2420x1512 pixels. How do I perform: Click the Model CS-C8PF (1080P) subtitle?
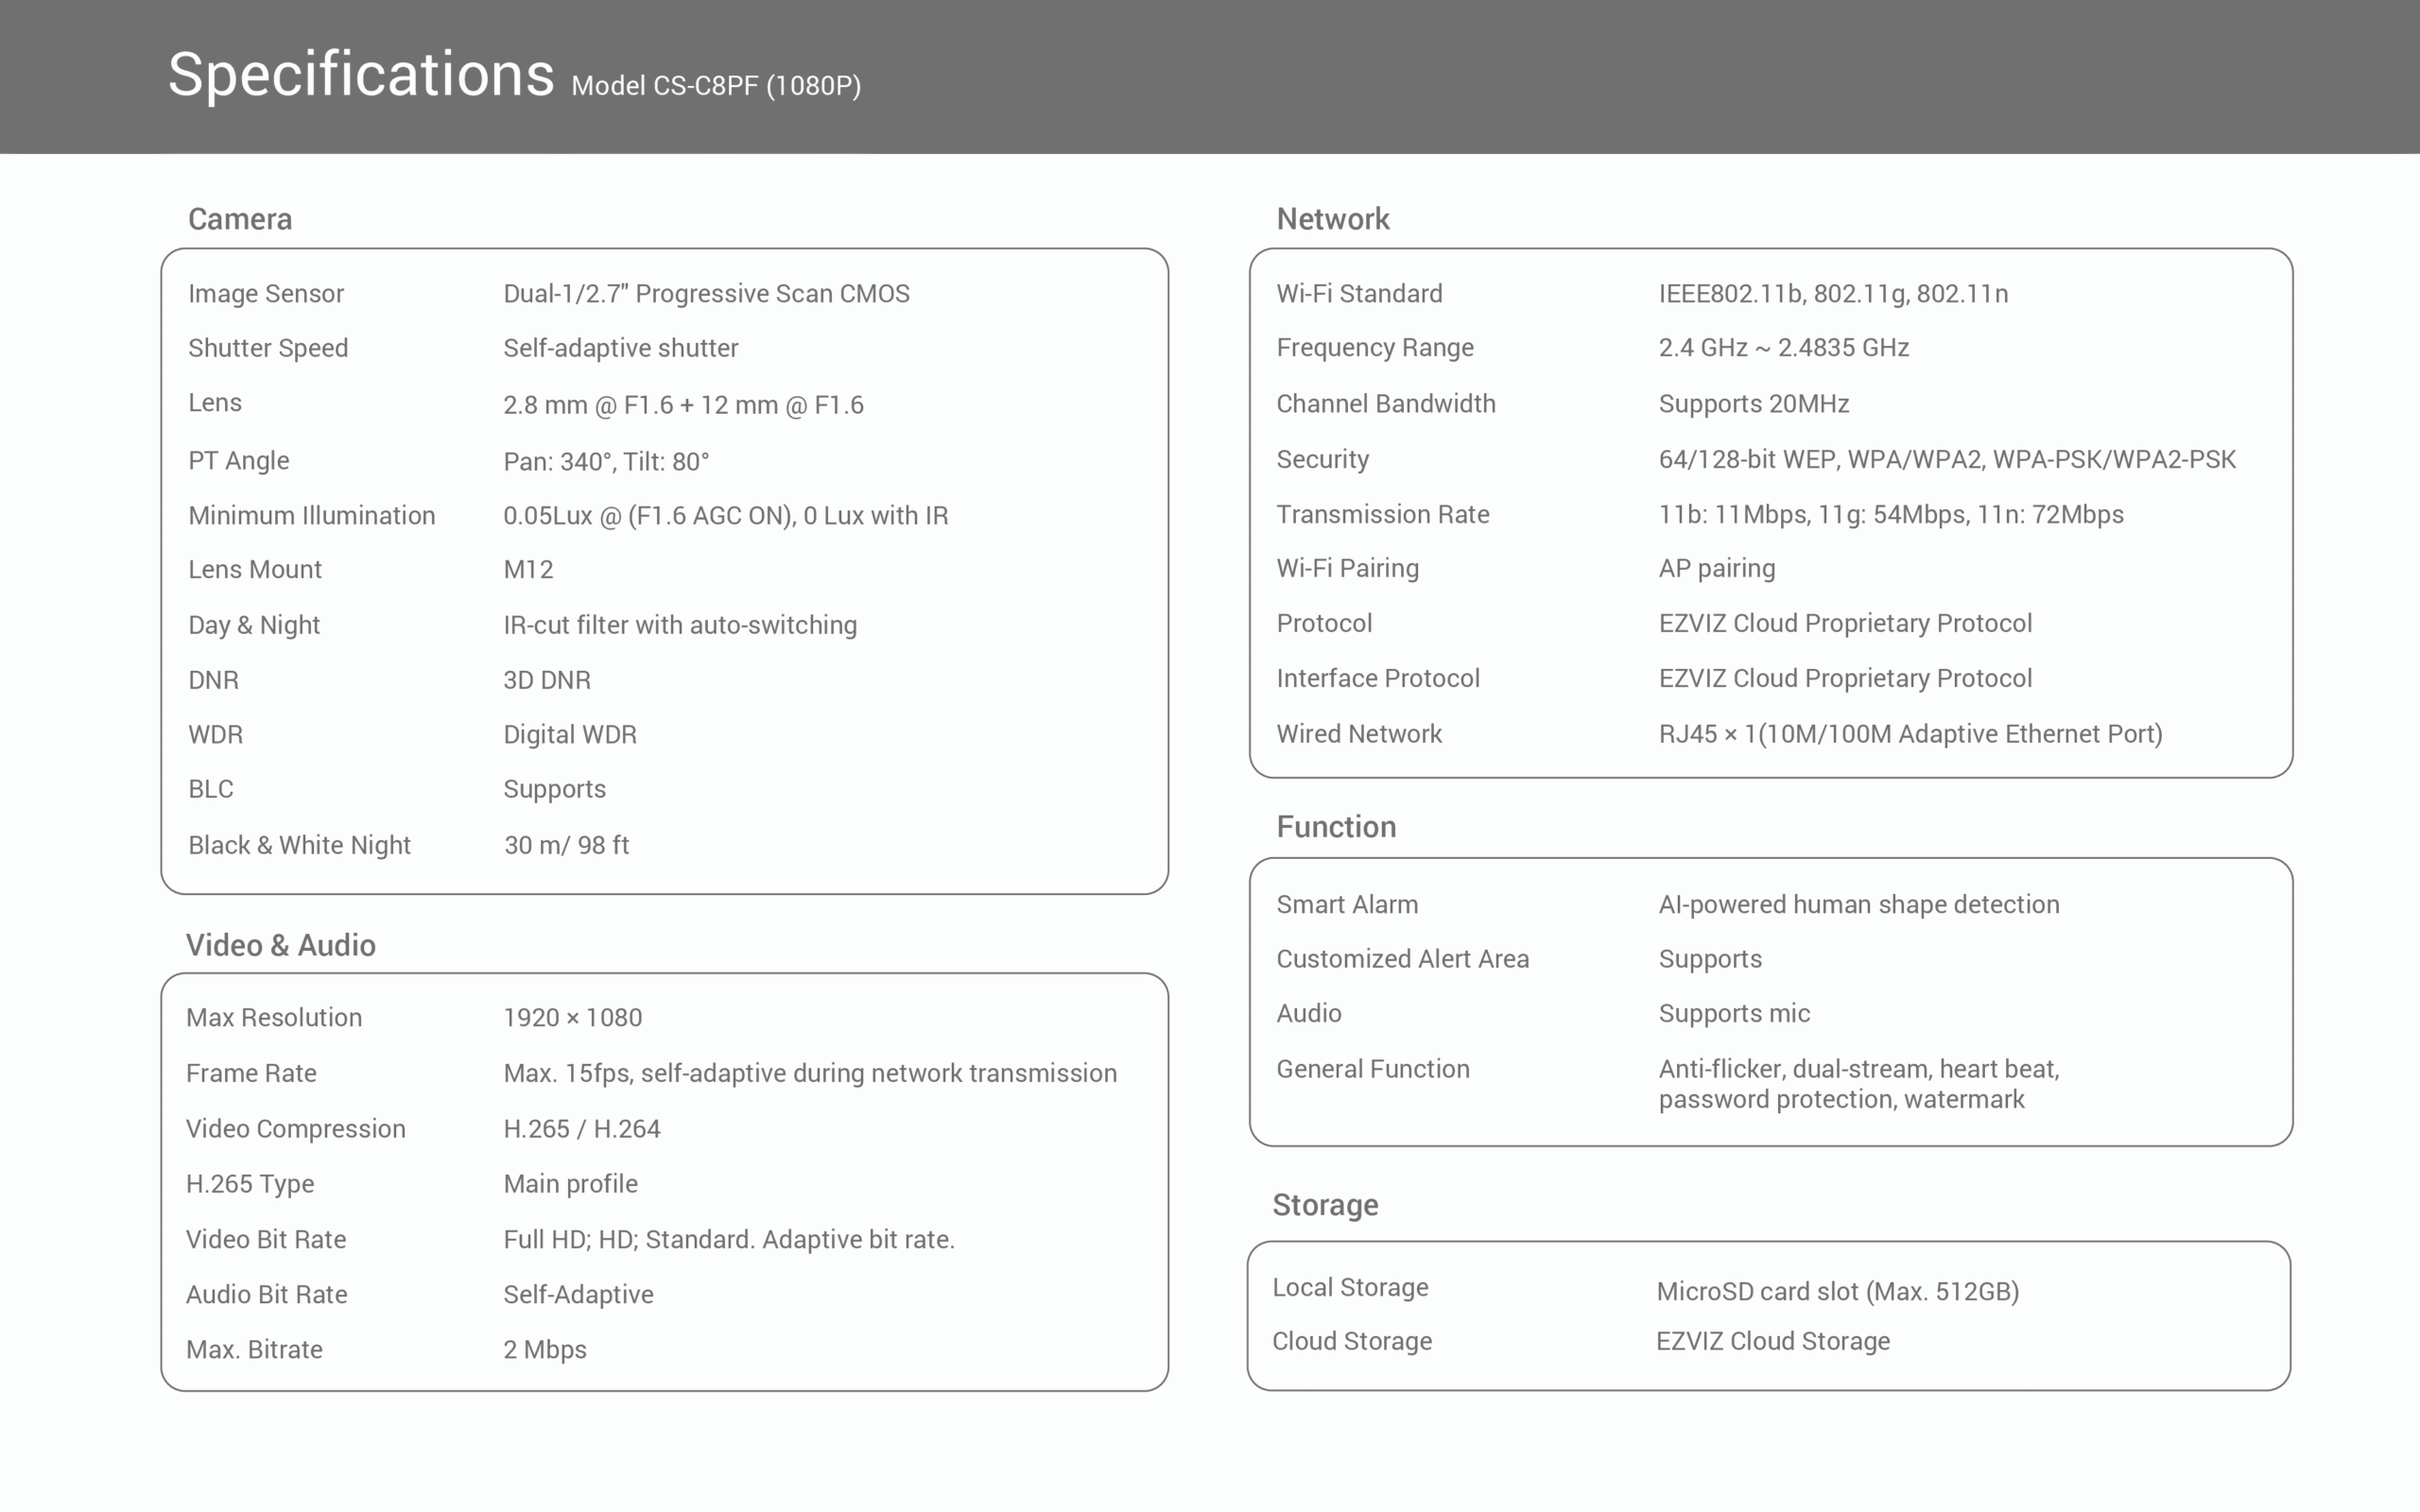click(715, 86)
